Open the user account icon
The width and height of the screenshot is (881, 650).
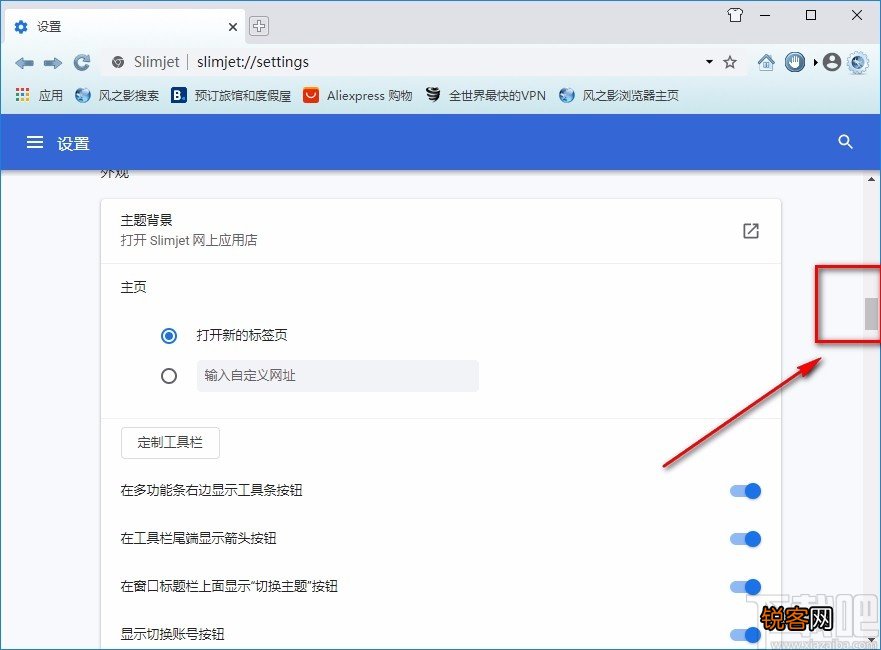pos(832,62)
